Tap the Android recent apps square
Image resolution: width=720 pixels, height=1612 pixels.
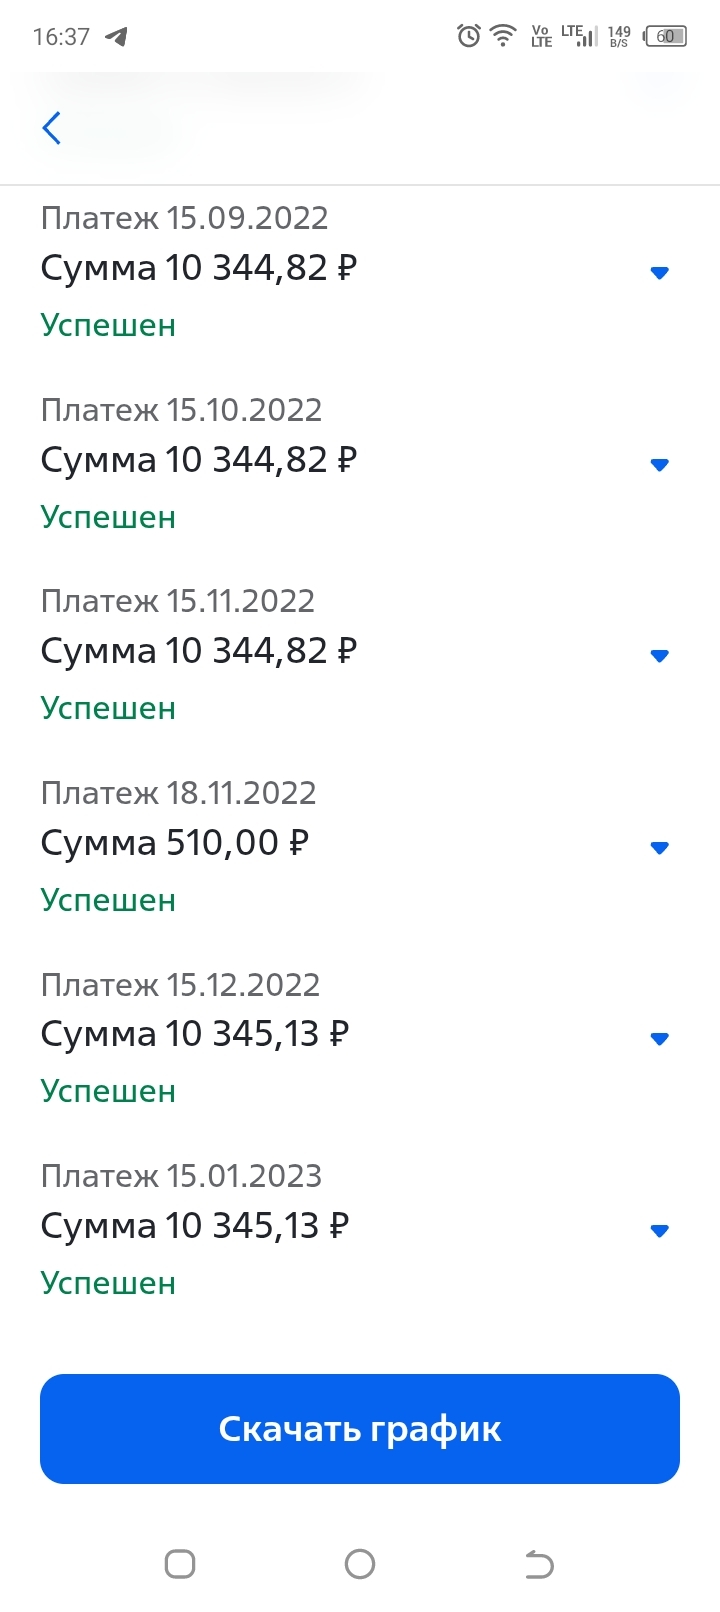pos(180,1563)
